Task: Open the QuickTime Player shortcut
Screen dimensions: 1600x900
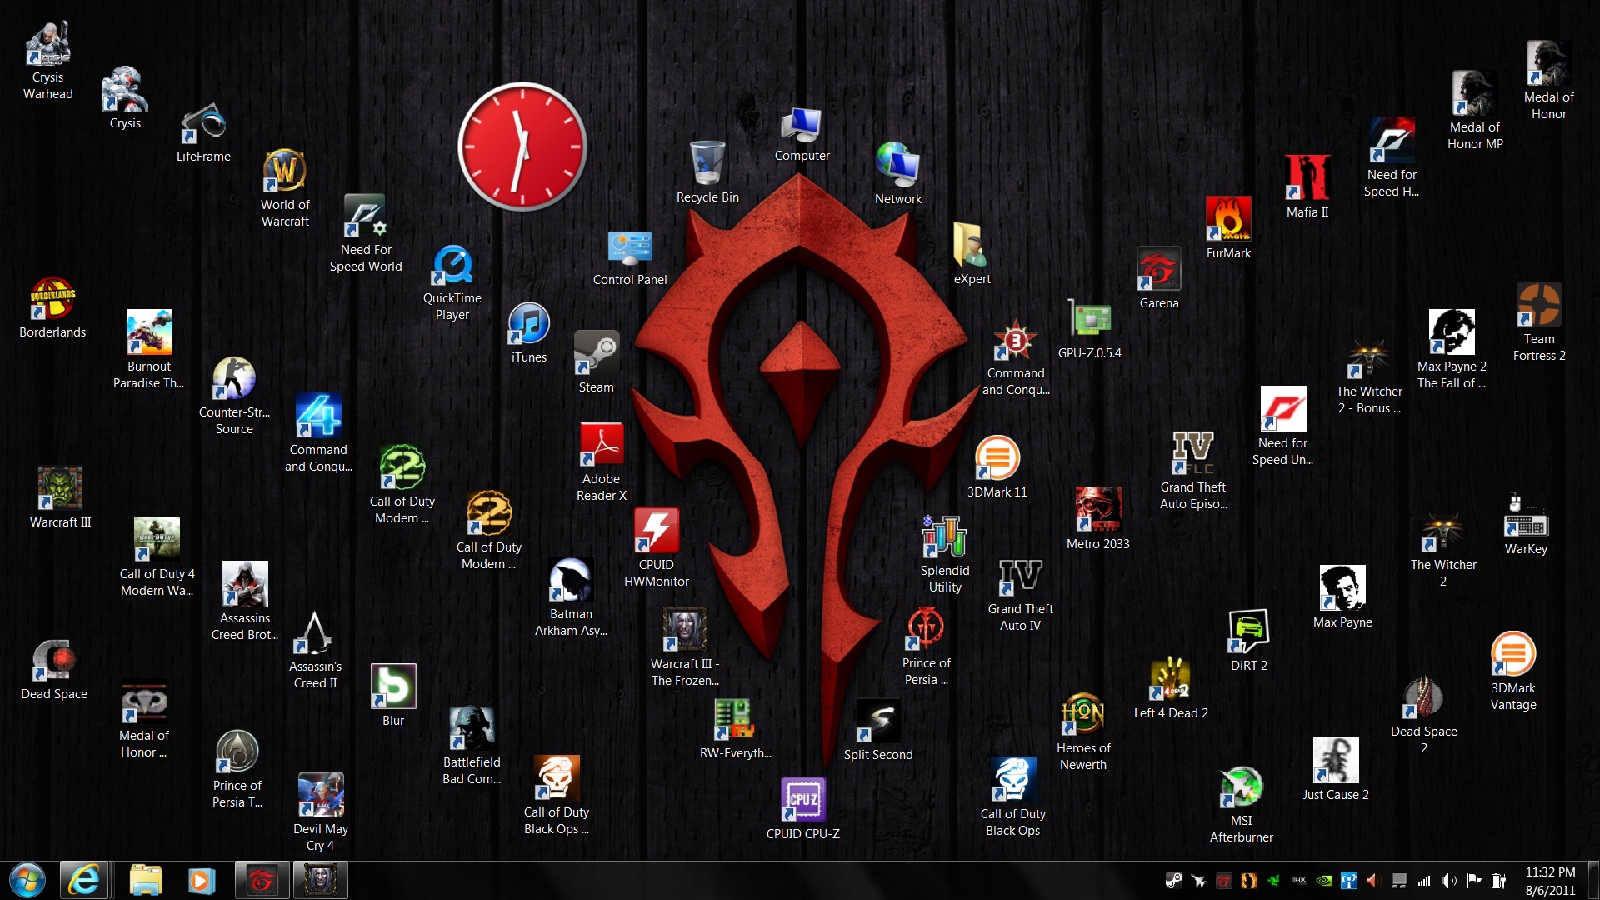Action: 452,282
